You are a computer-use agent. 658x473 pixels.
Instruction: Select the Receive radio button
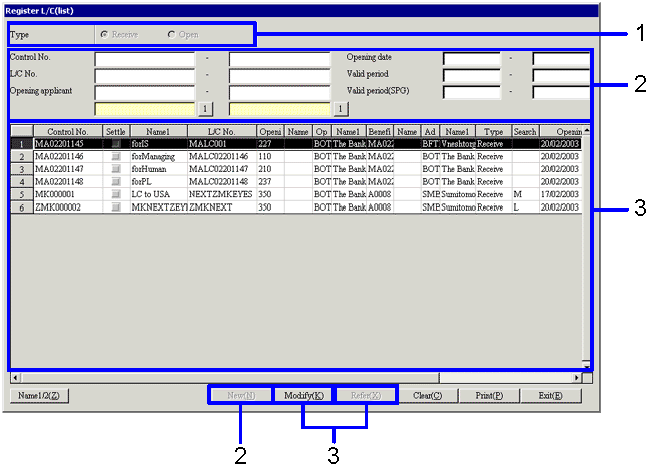tap(103, 35)
